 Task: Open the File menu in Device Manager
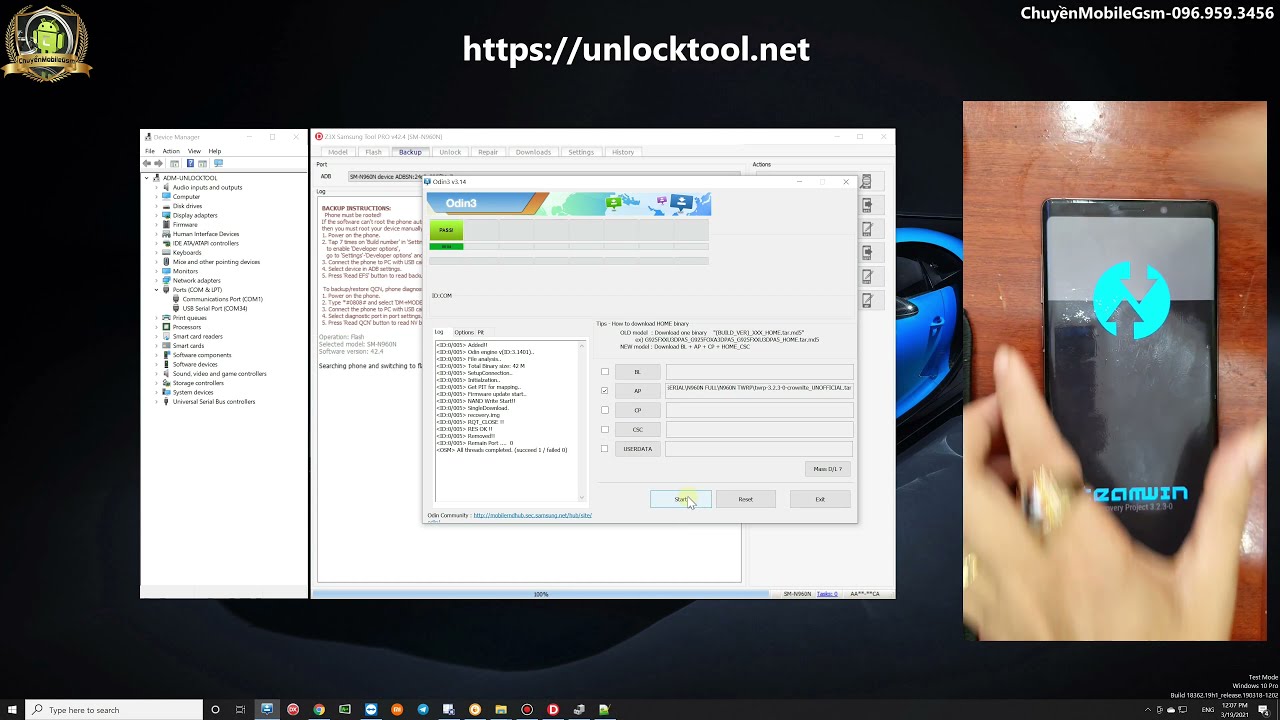[x=150, y=151]
